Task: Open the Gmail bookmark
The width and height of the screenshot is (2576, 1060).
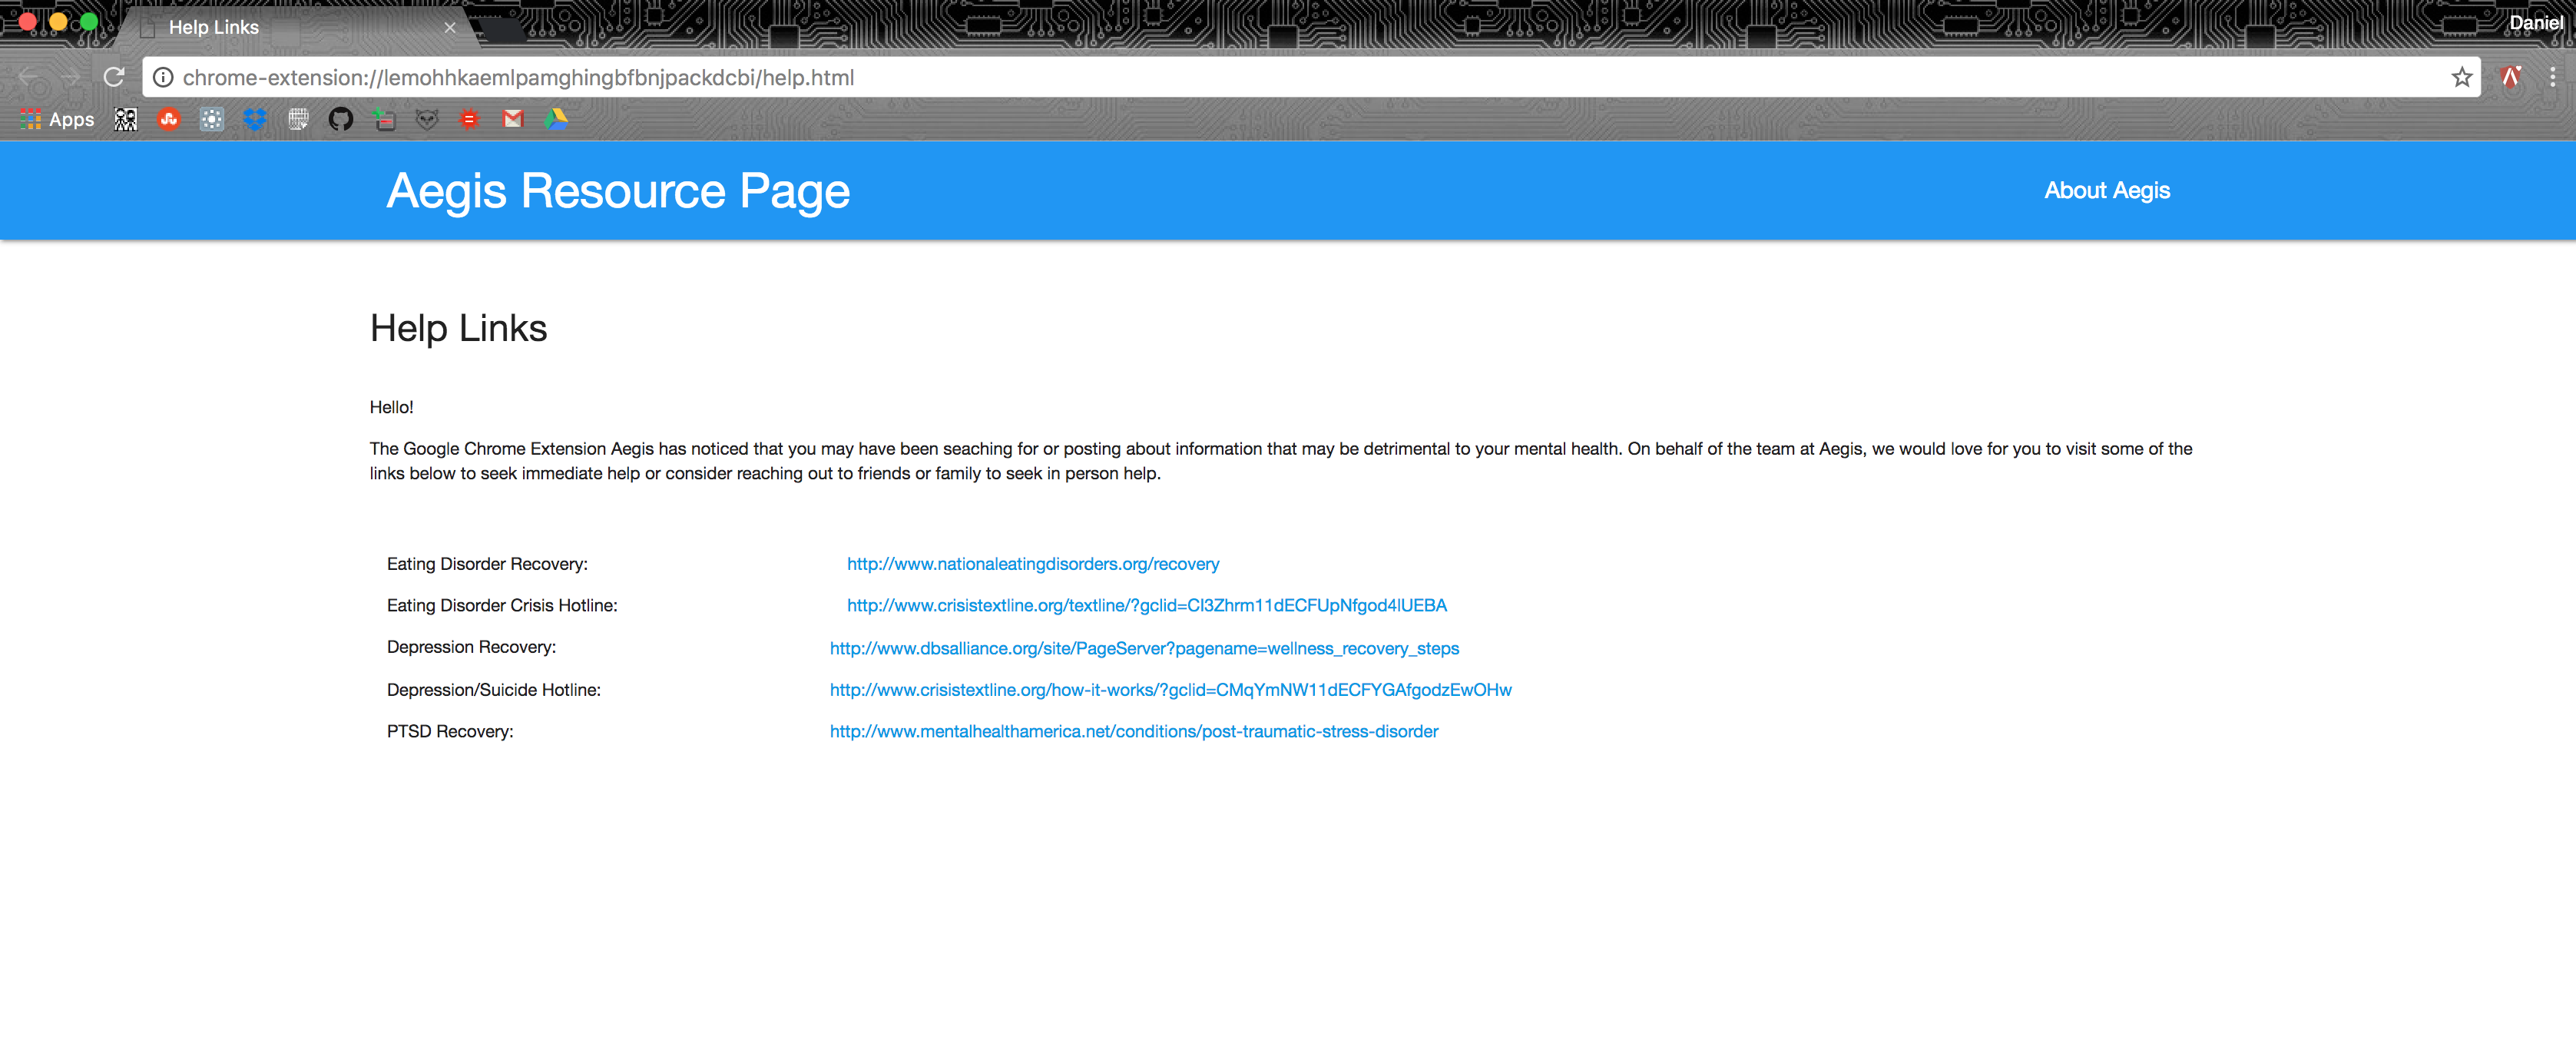Action: tap(513, 119)
